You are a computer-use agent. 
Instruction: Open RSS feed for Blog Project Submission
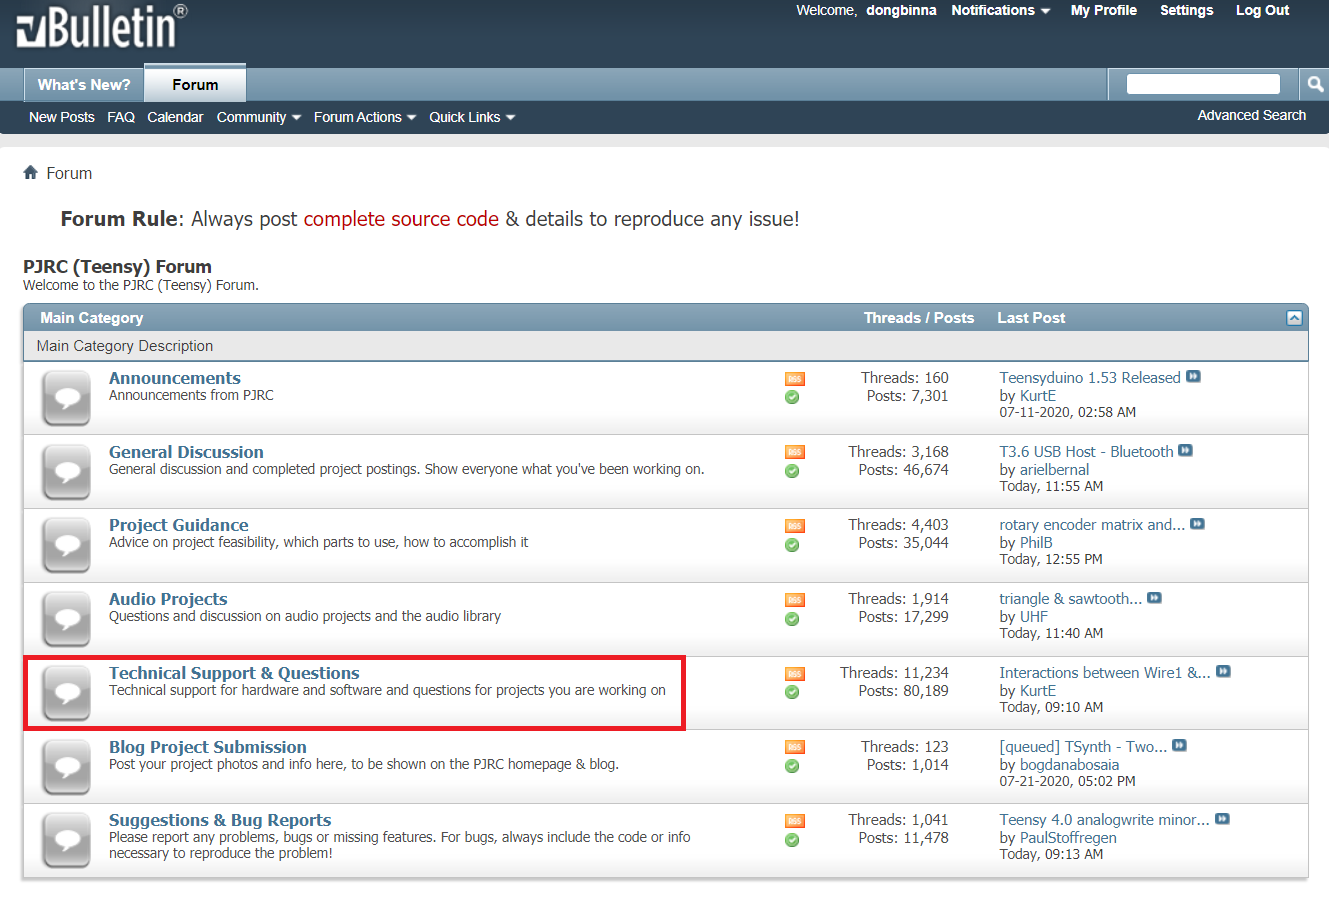click(795, 747)
